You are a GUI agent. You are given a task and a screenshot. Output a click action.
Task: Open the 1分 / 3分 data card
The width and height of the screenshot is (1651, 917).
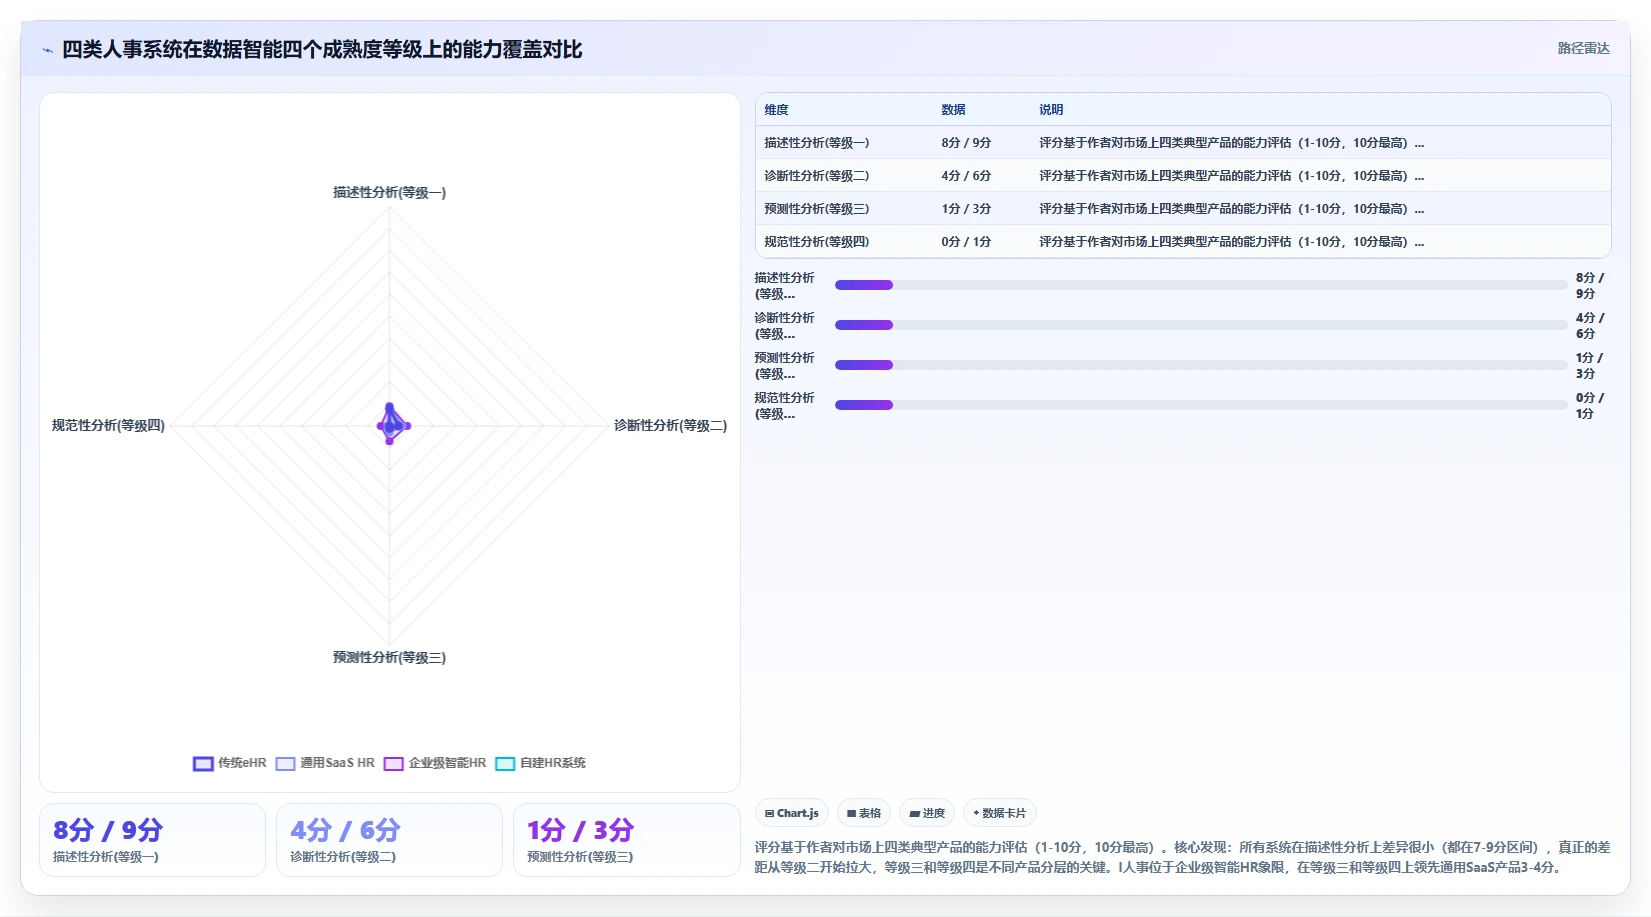point(626,840)
